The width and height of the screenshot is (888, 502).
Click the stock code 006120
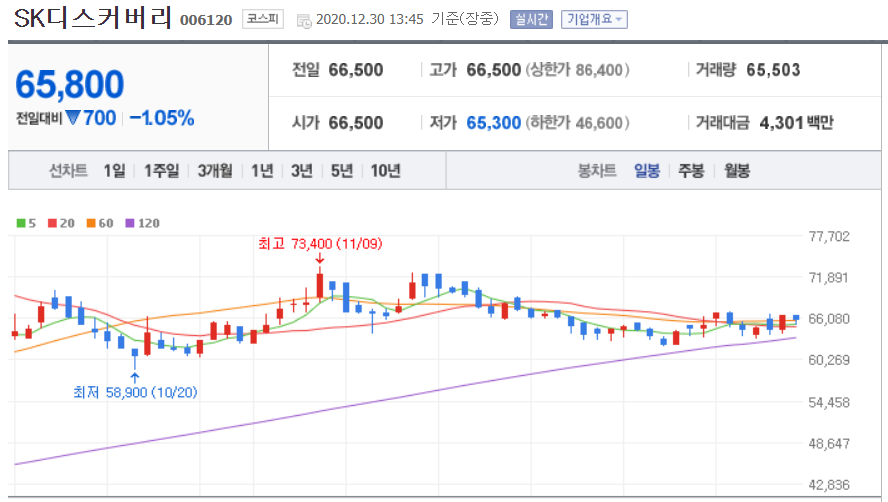click(x=206, y=20)
